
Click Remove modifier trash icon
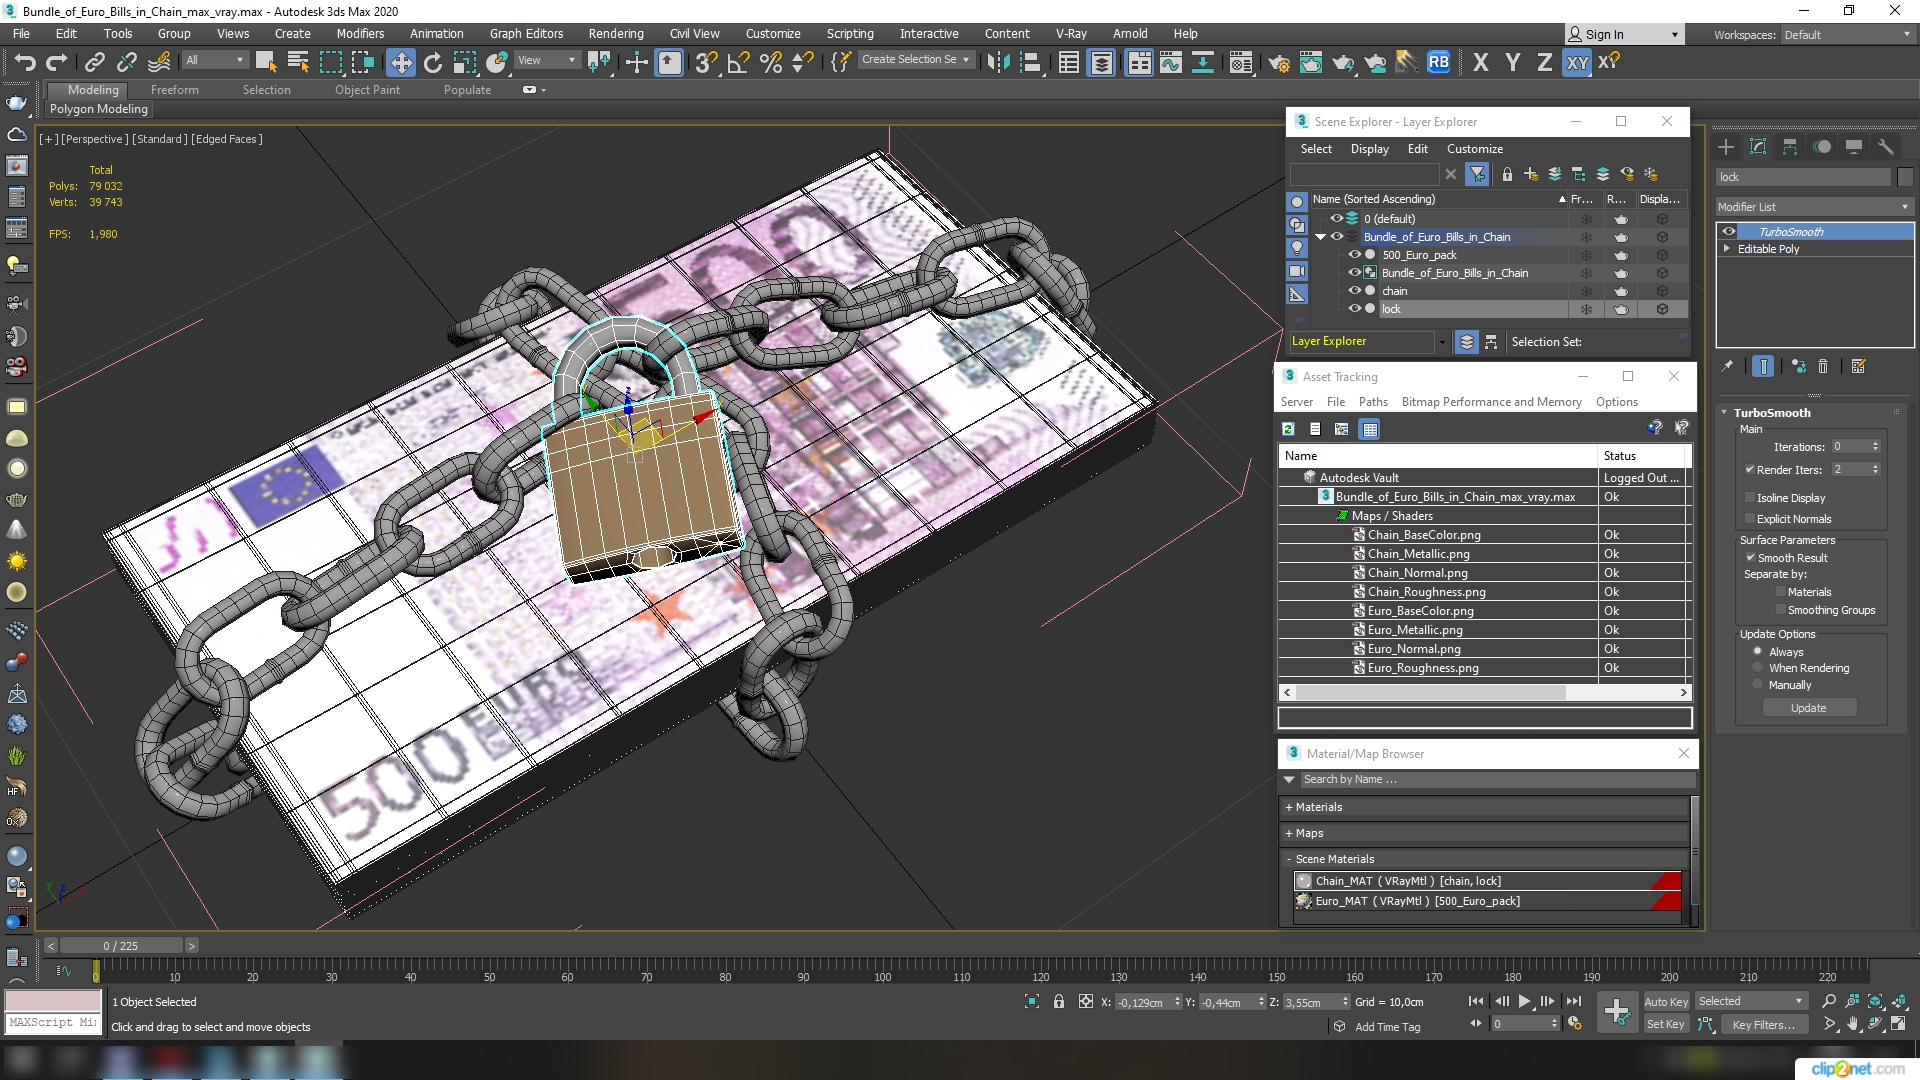(x=1822, y=367)
